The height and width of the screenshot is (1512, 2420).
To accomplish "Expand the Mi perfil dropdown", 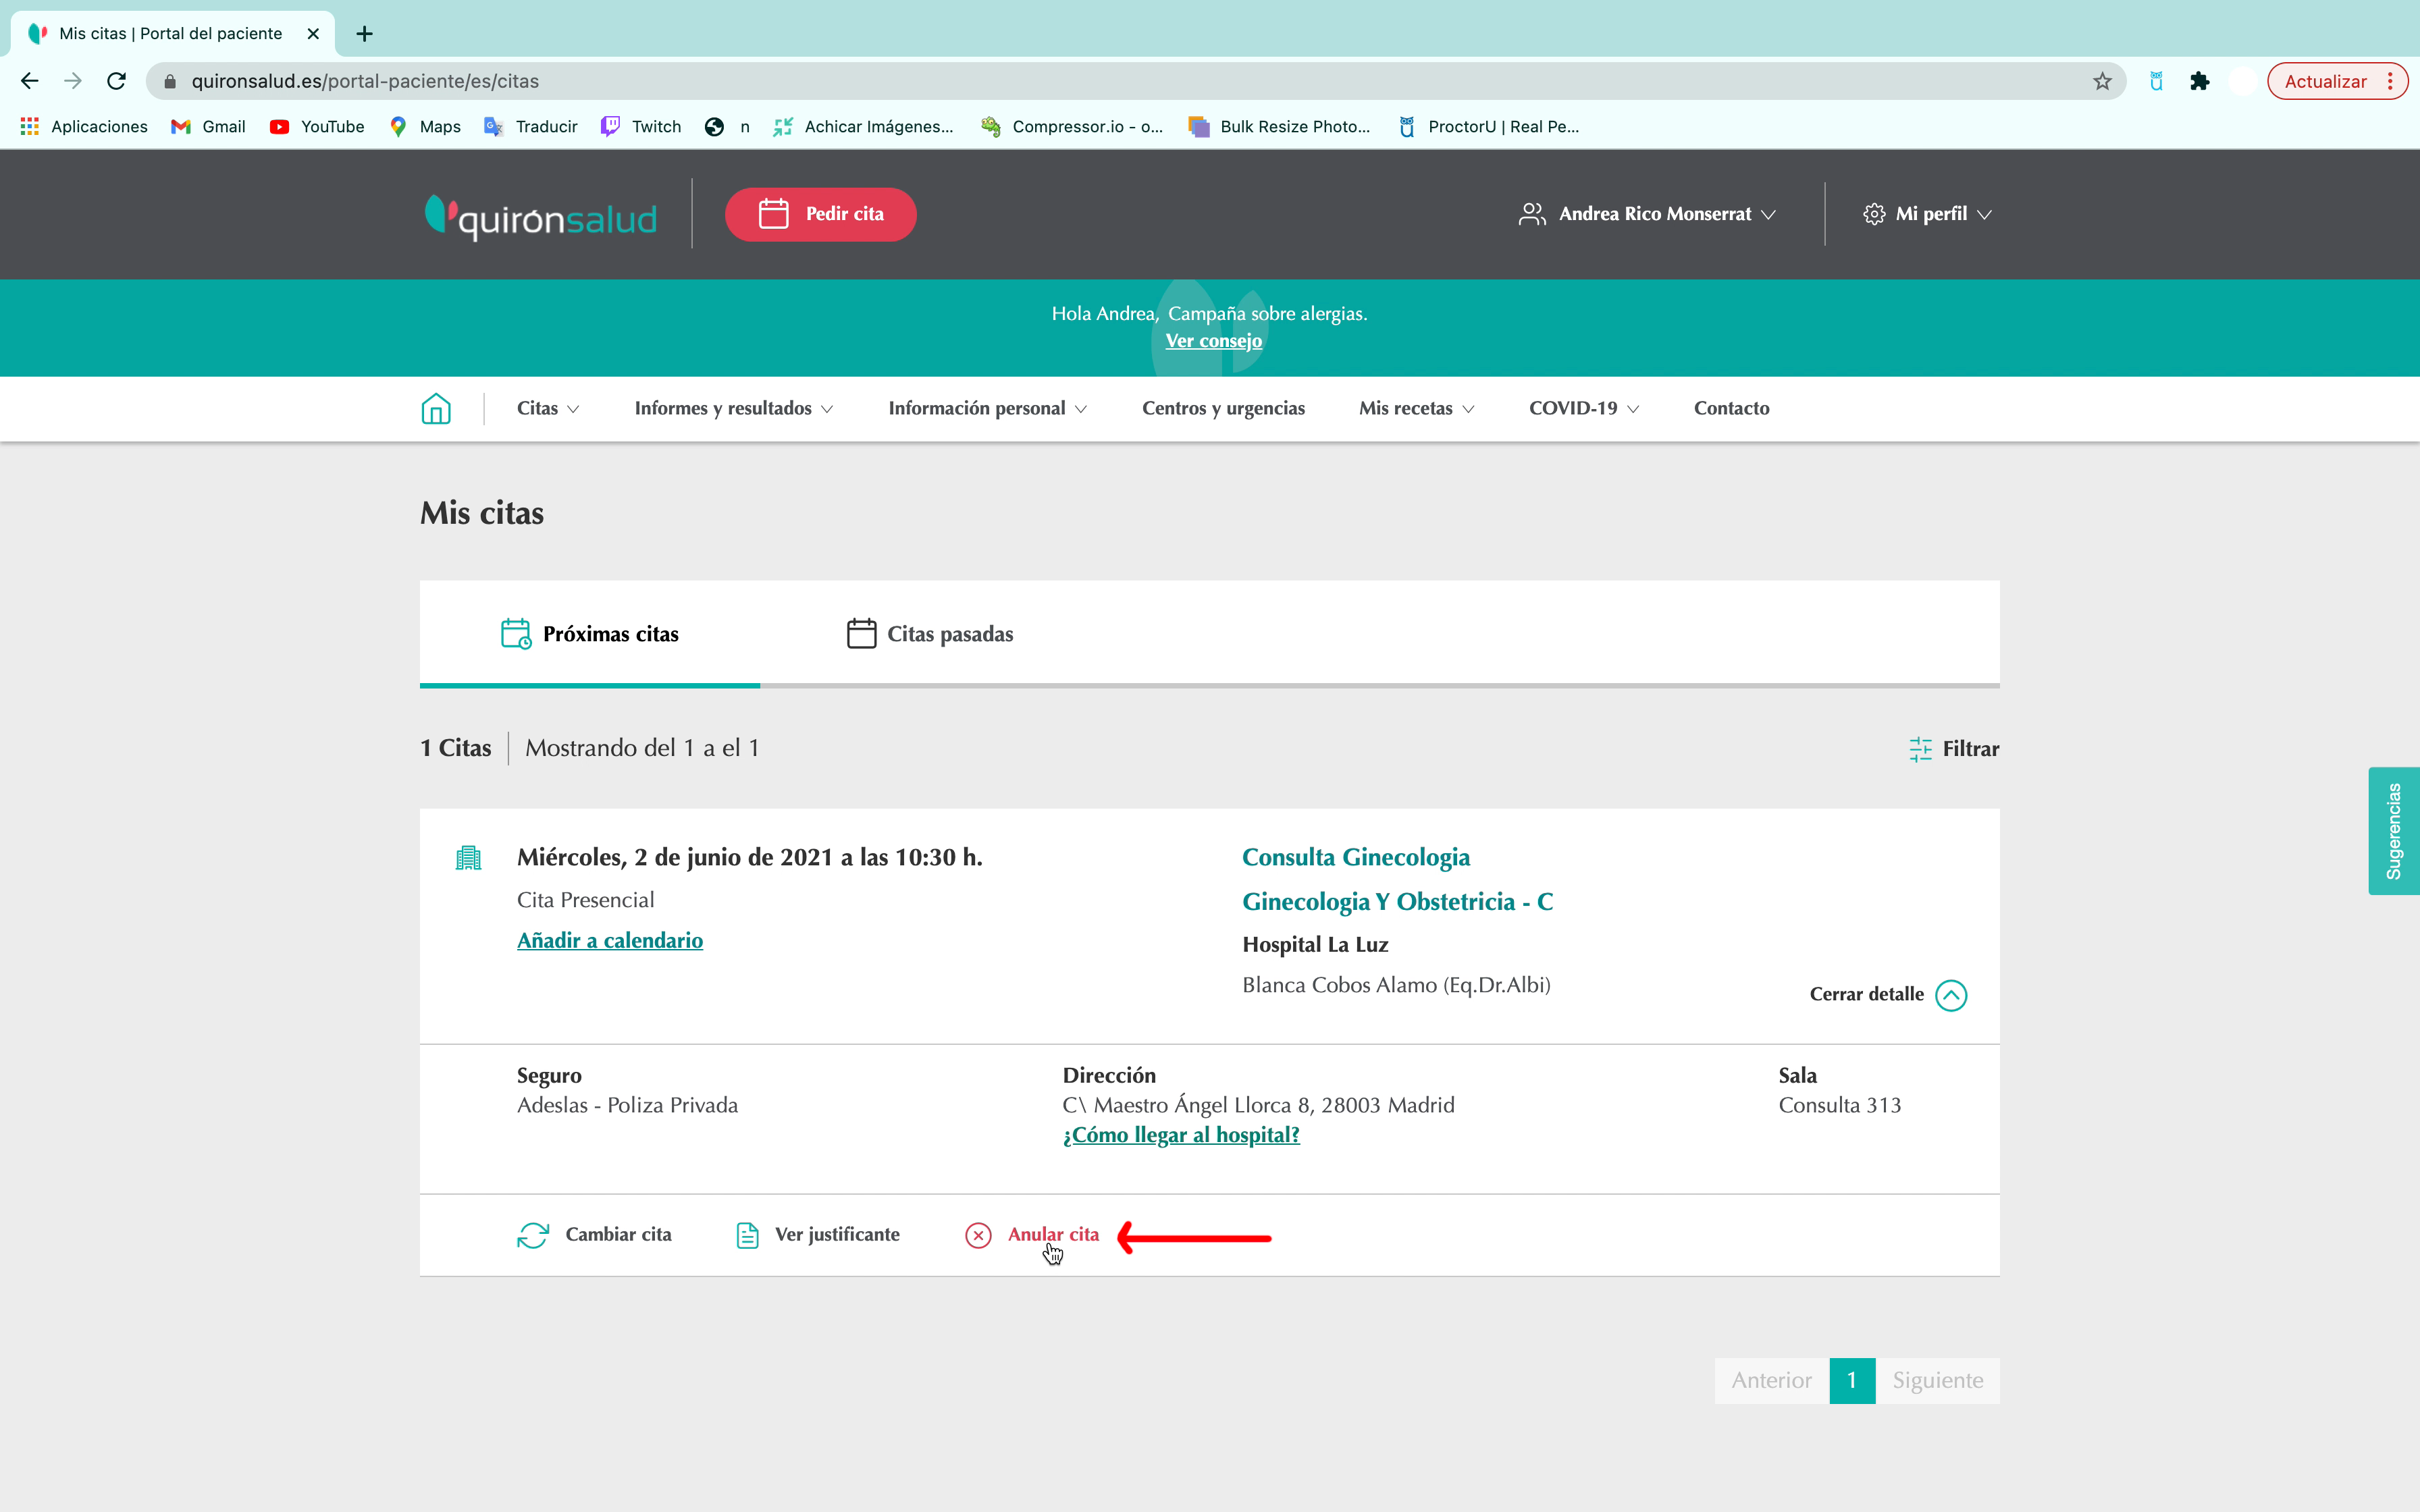I will 1927,214.
